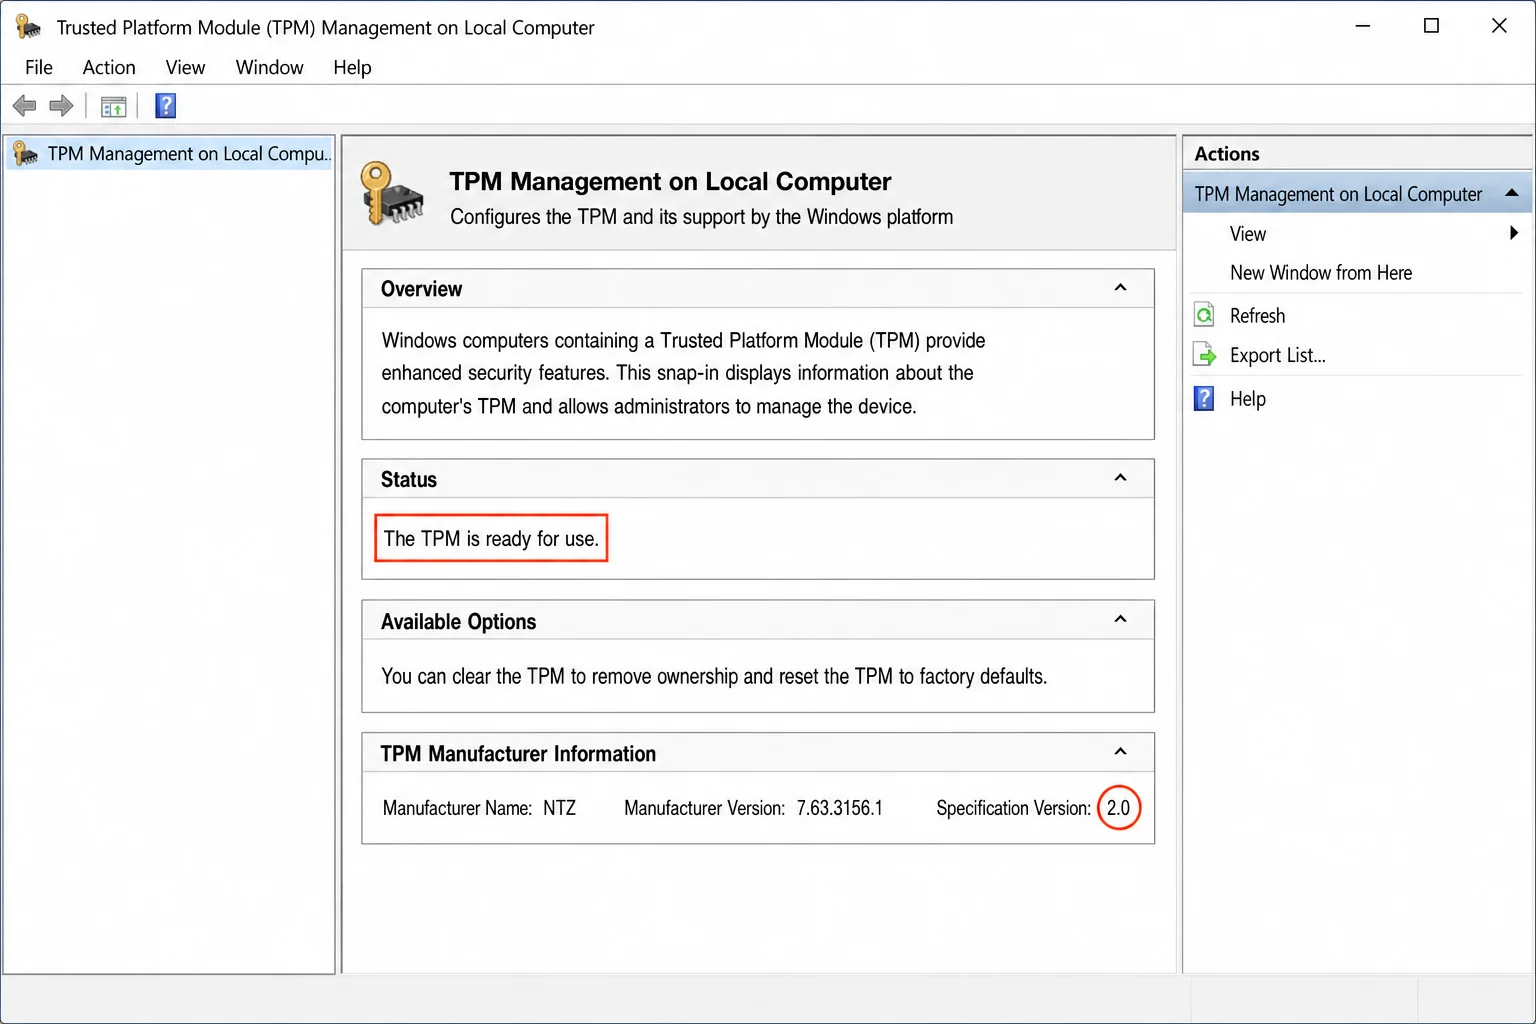Collapse the Available Options section
The image size is (1536, 1024).
(1120, 620)
